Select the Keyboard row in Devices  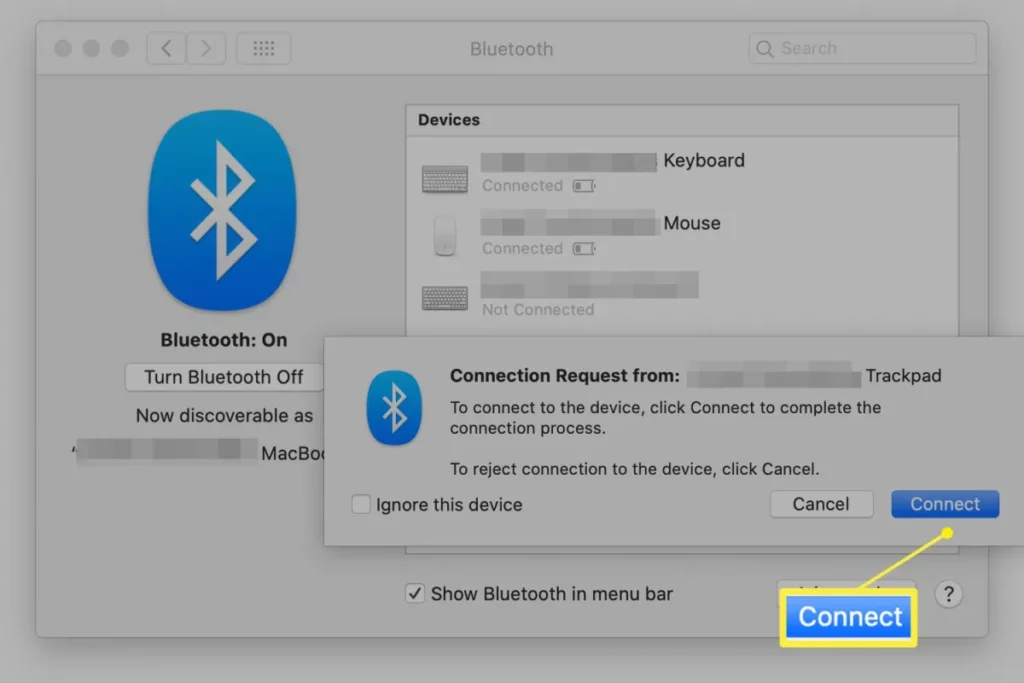click(682, 173)
